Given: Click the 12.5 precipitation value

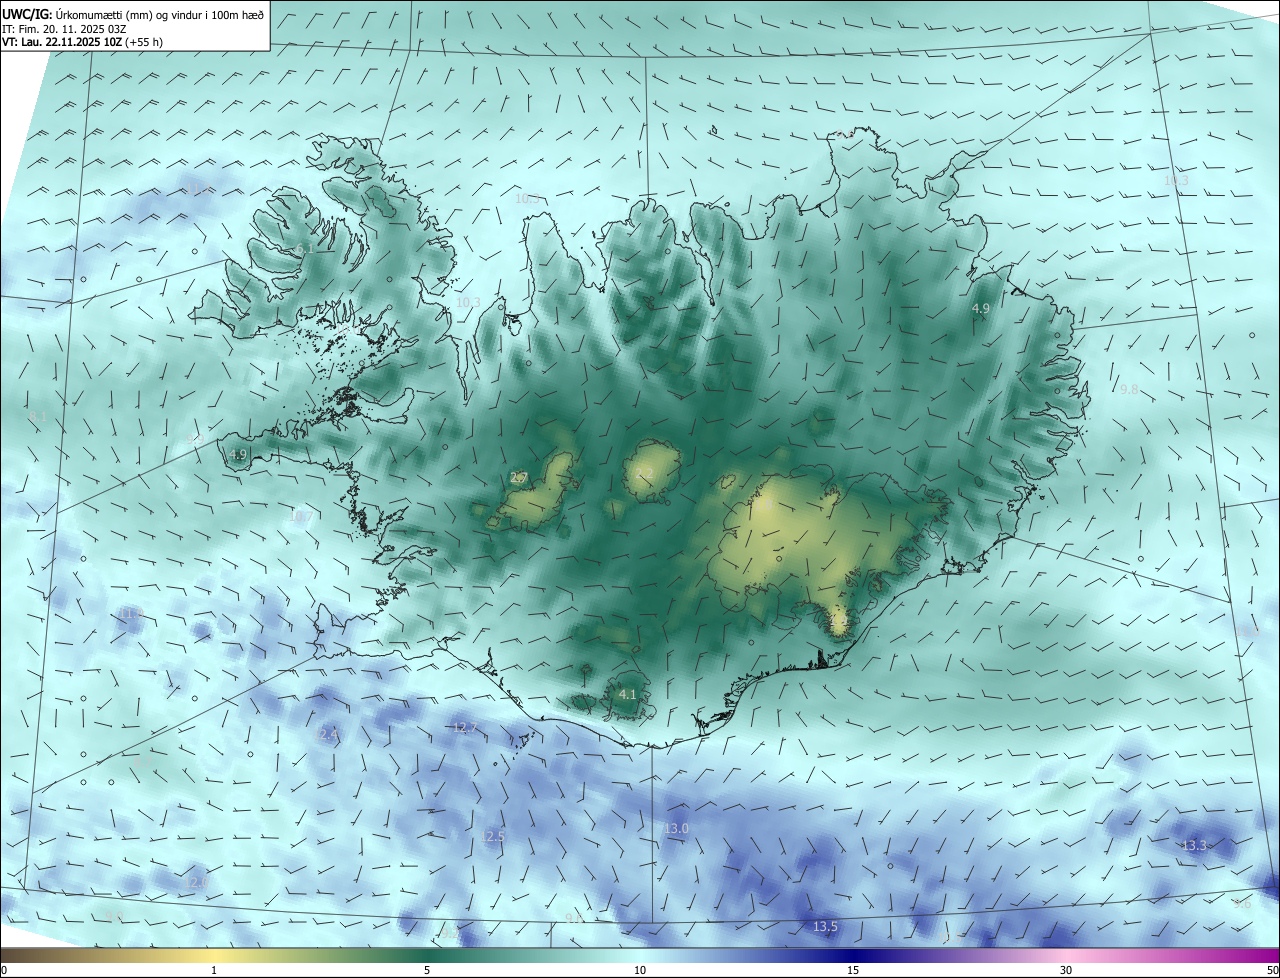Looking at the screenshot, I should [493, 837].
